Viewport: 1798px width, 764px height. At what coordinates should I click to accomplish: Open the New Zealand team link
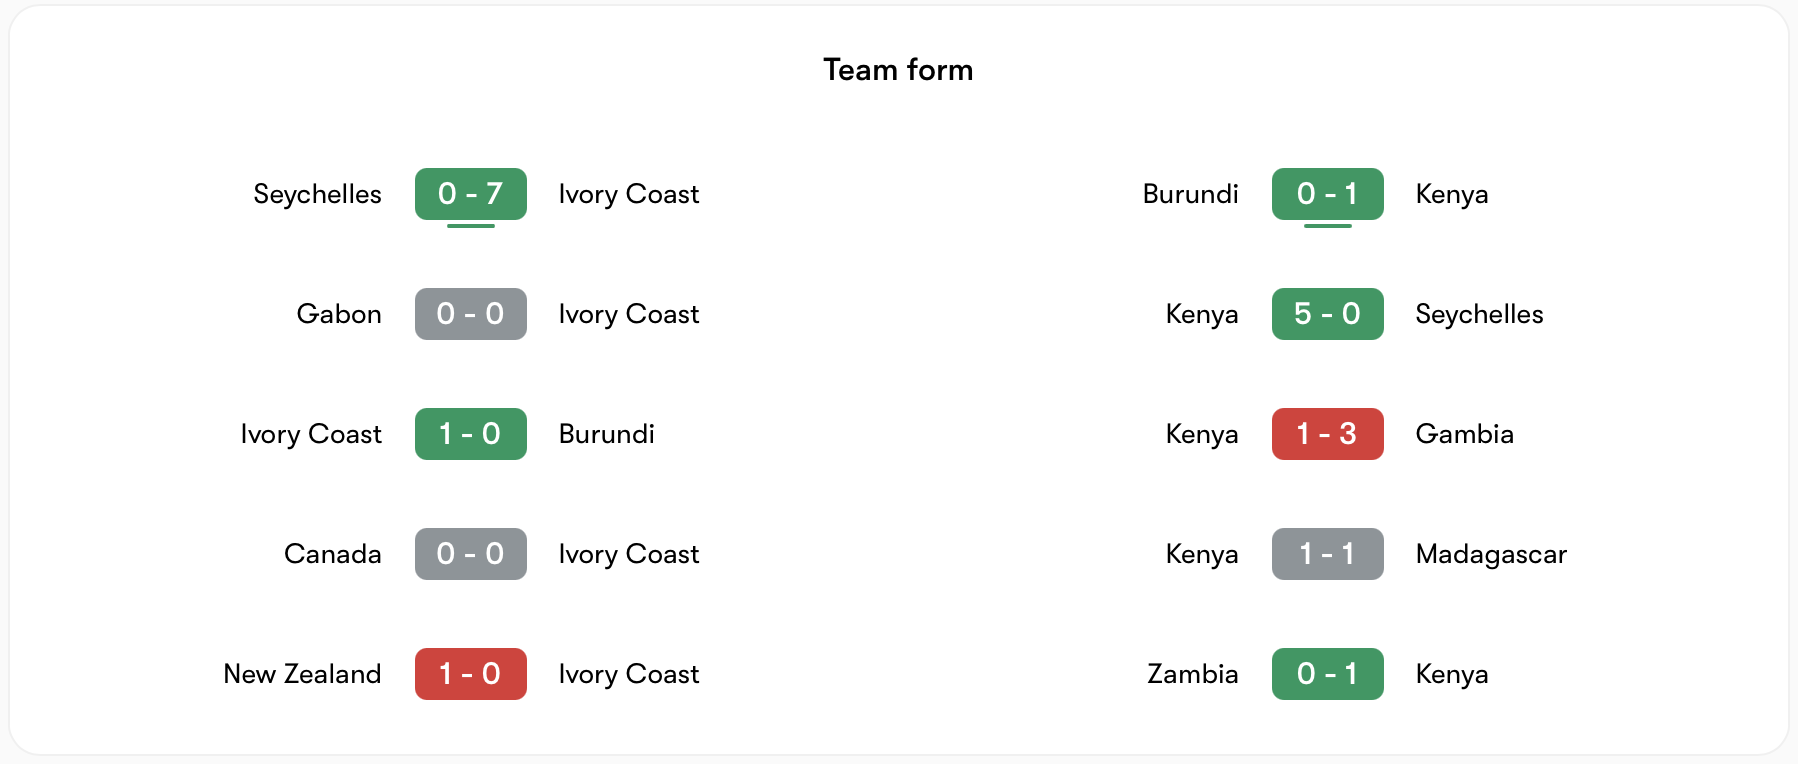302,674
